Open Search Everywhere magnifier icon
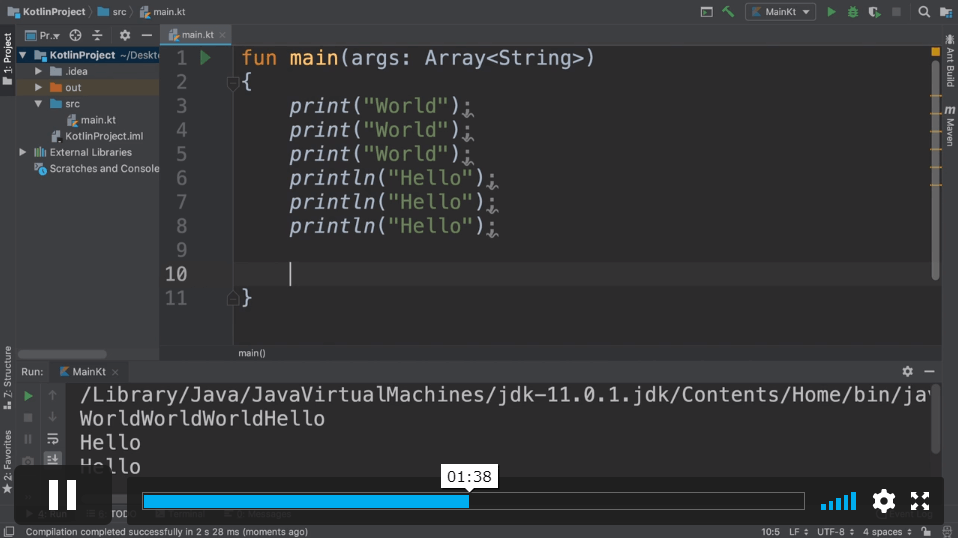 (924, 12)
